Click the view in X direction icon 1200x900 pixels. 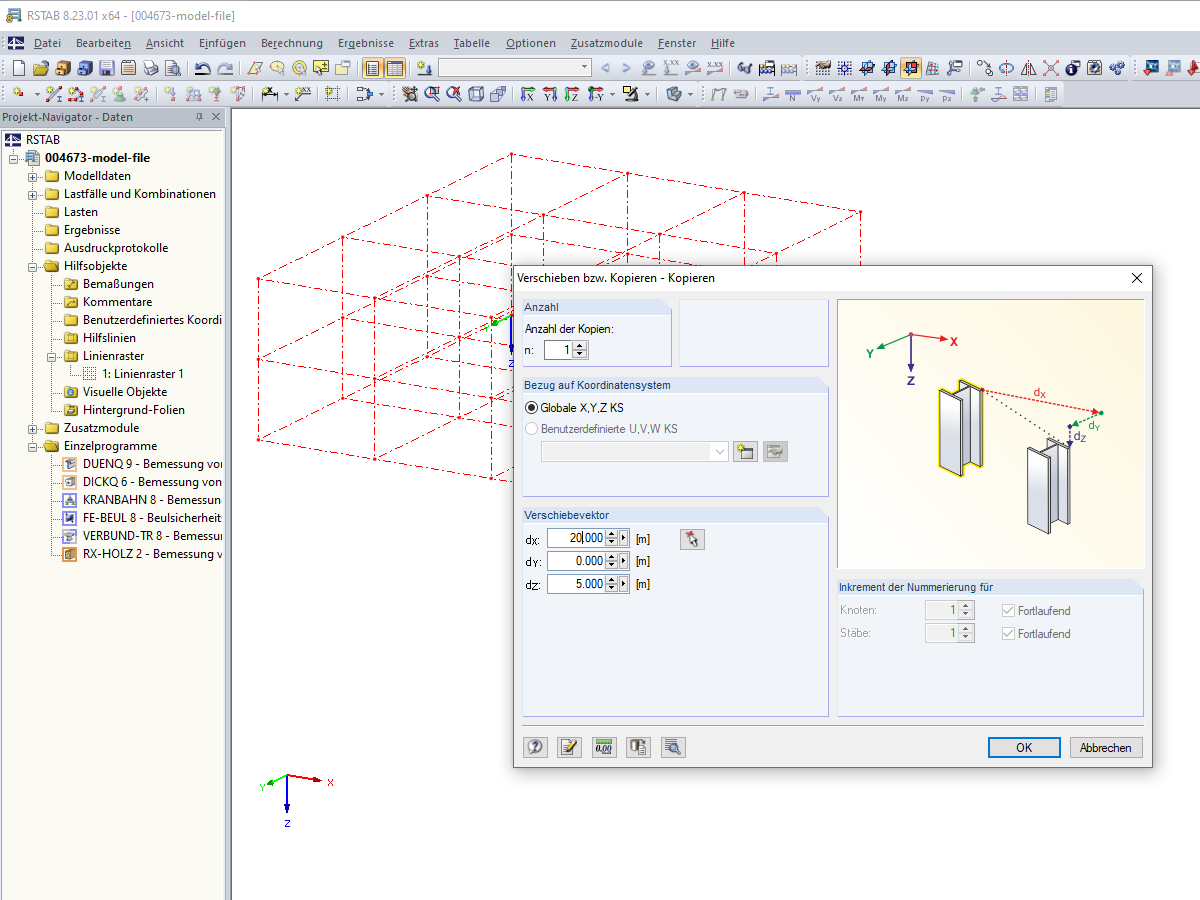coord(528,94)
